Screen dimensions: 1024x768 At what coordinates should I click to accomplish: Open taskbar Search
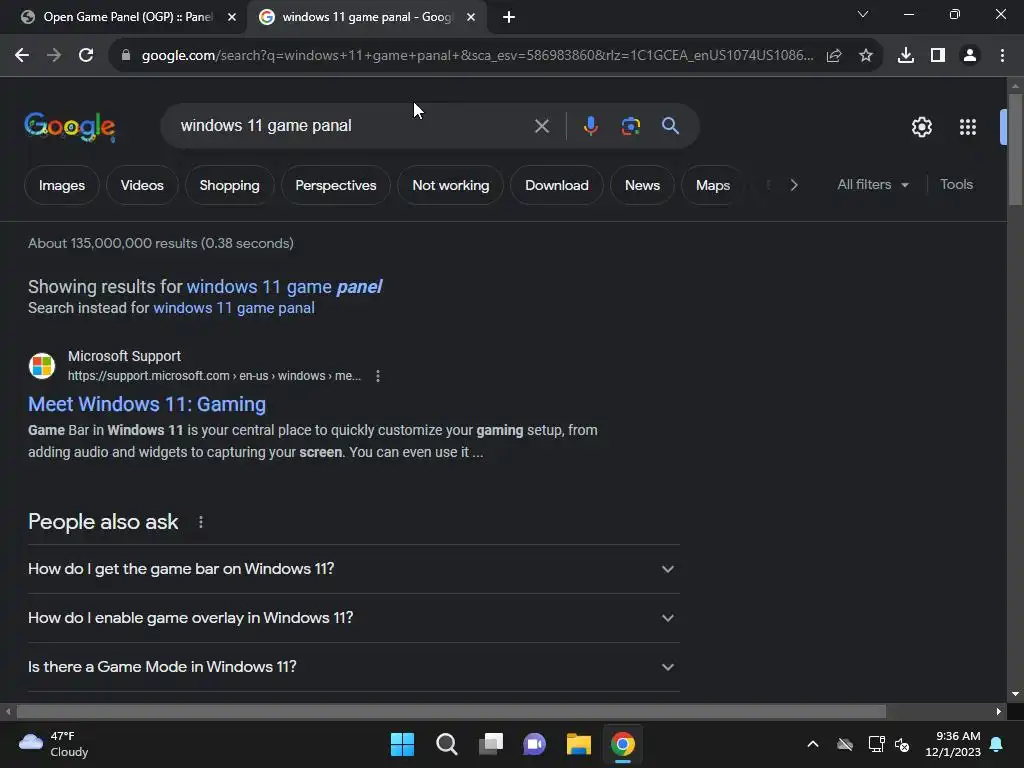[x=447, y=744]
